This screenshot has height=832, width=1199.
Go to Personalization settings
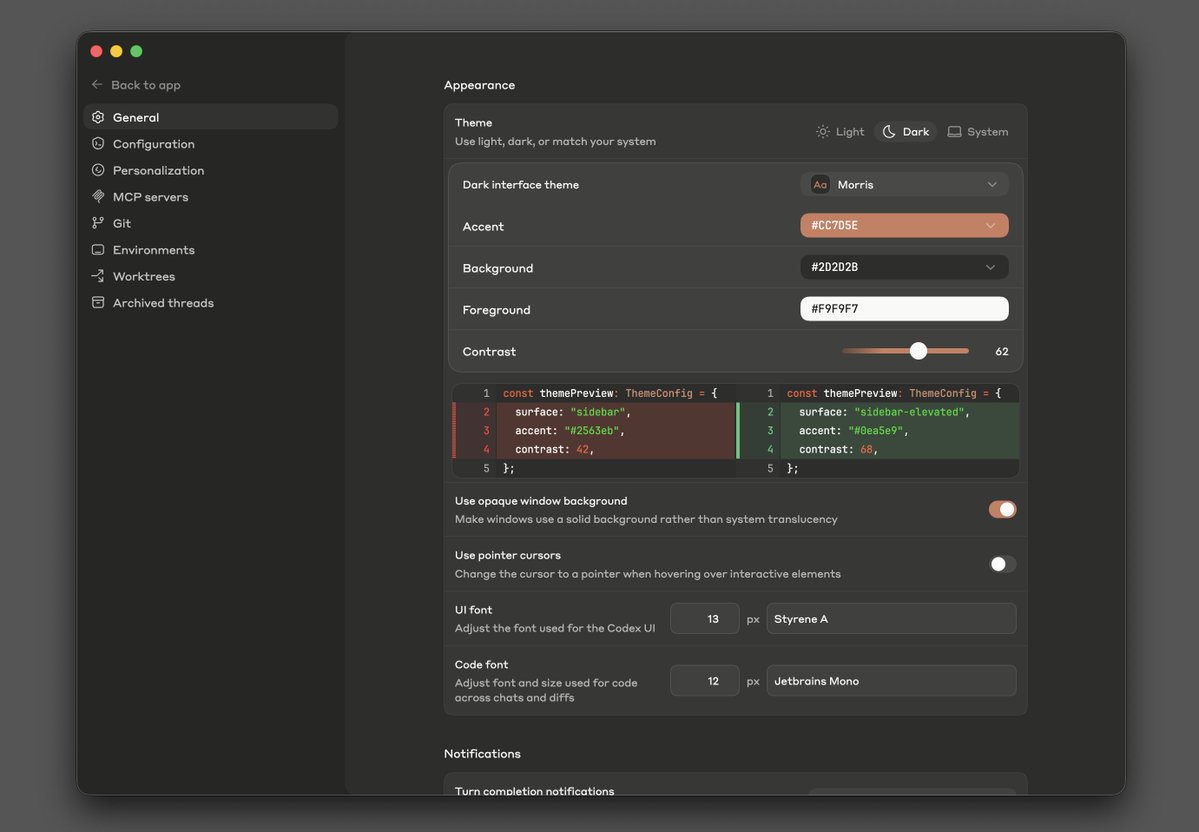(211, 170)
